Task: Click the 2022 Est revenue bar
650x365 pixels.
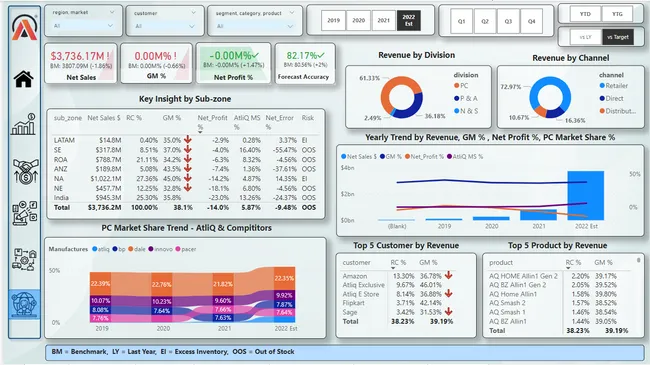Action: tap(586, 195)
